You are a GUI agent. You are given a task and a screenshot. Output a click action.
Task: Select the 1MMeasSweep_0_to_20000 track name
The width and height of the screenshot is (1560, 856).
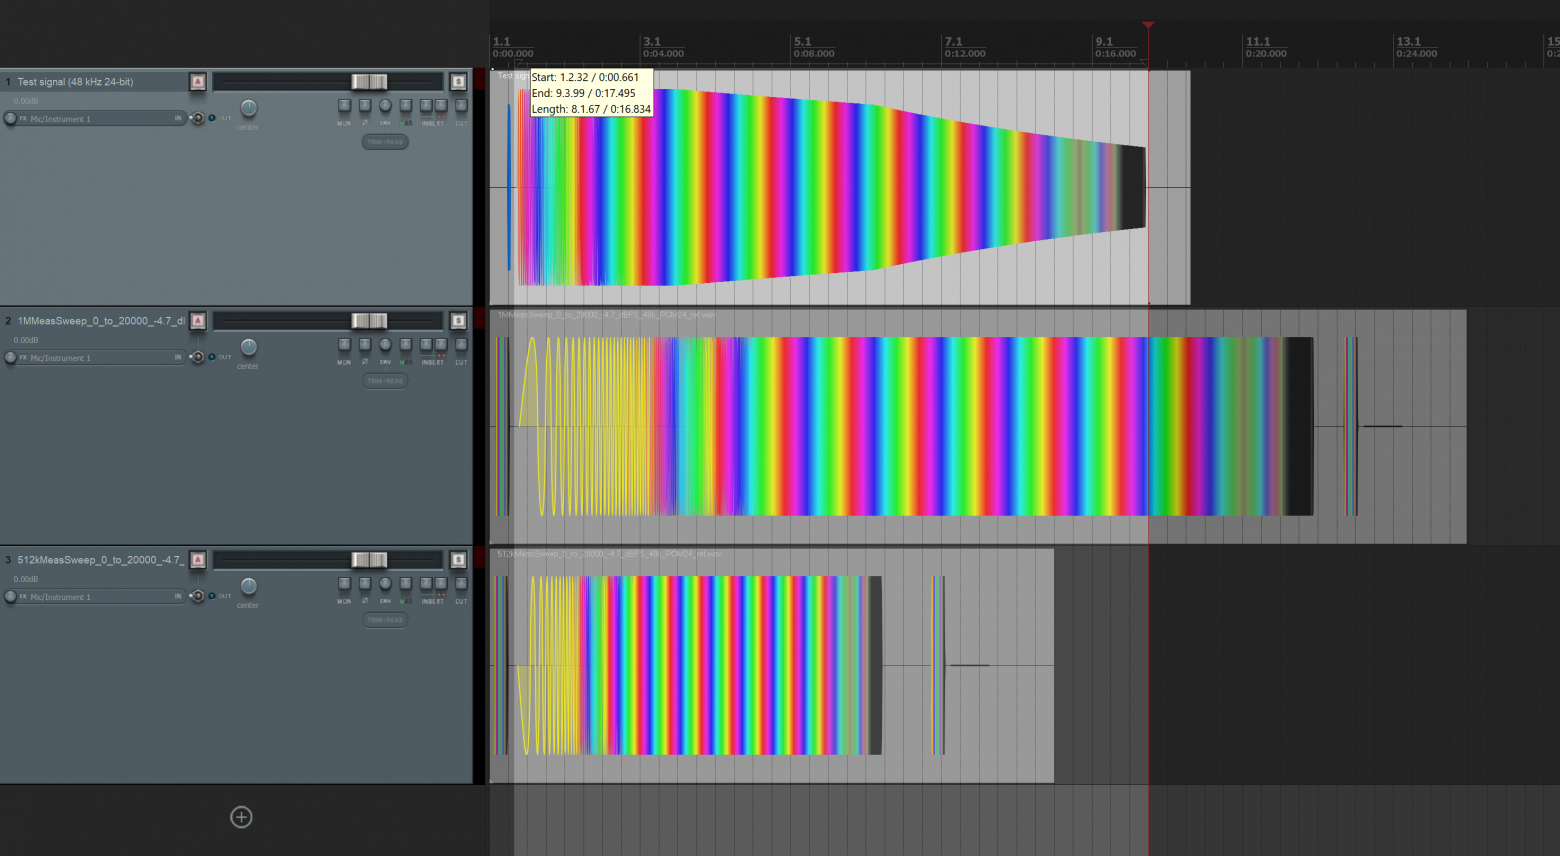pyautogui.click(x=101, y=321)
